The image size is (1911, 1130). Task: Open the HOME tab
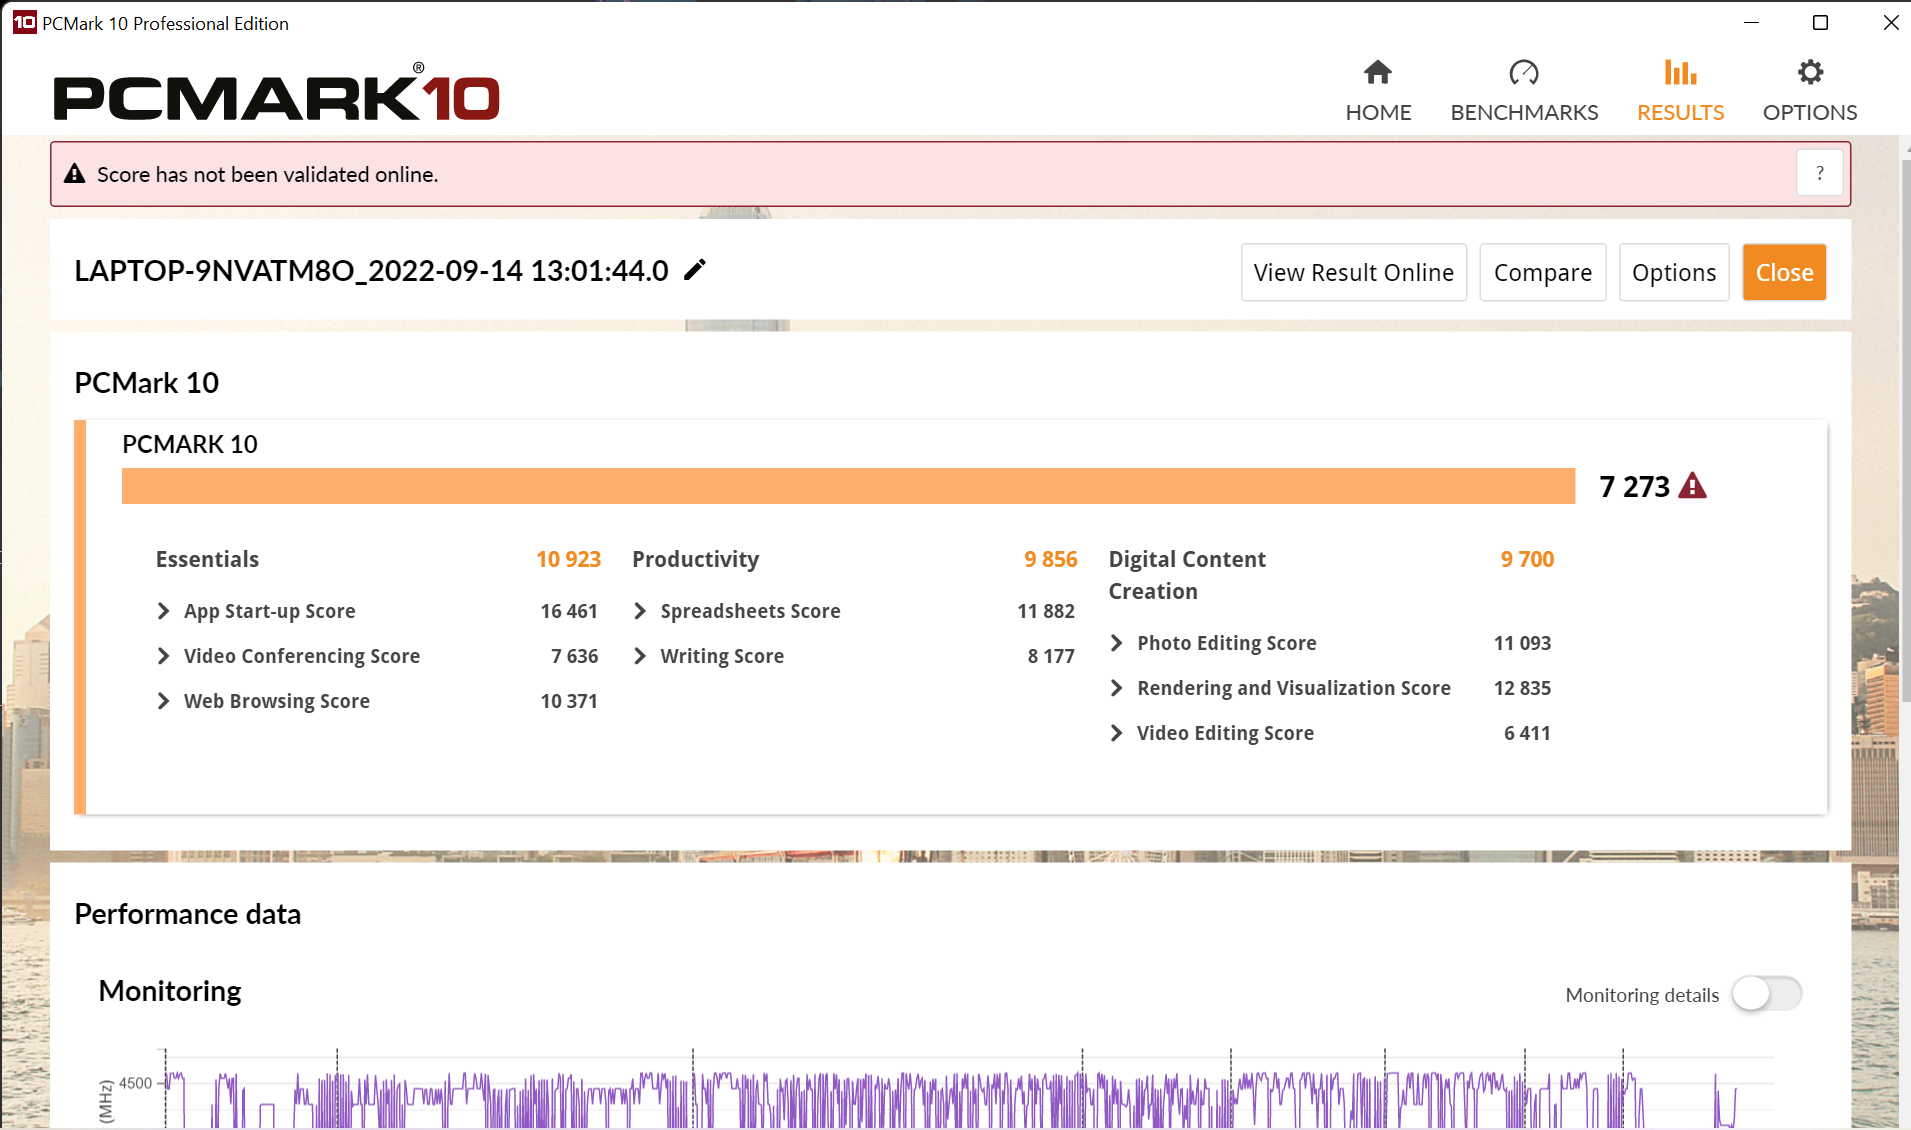click(1378, 90)
